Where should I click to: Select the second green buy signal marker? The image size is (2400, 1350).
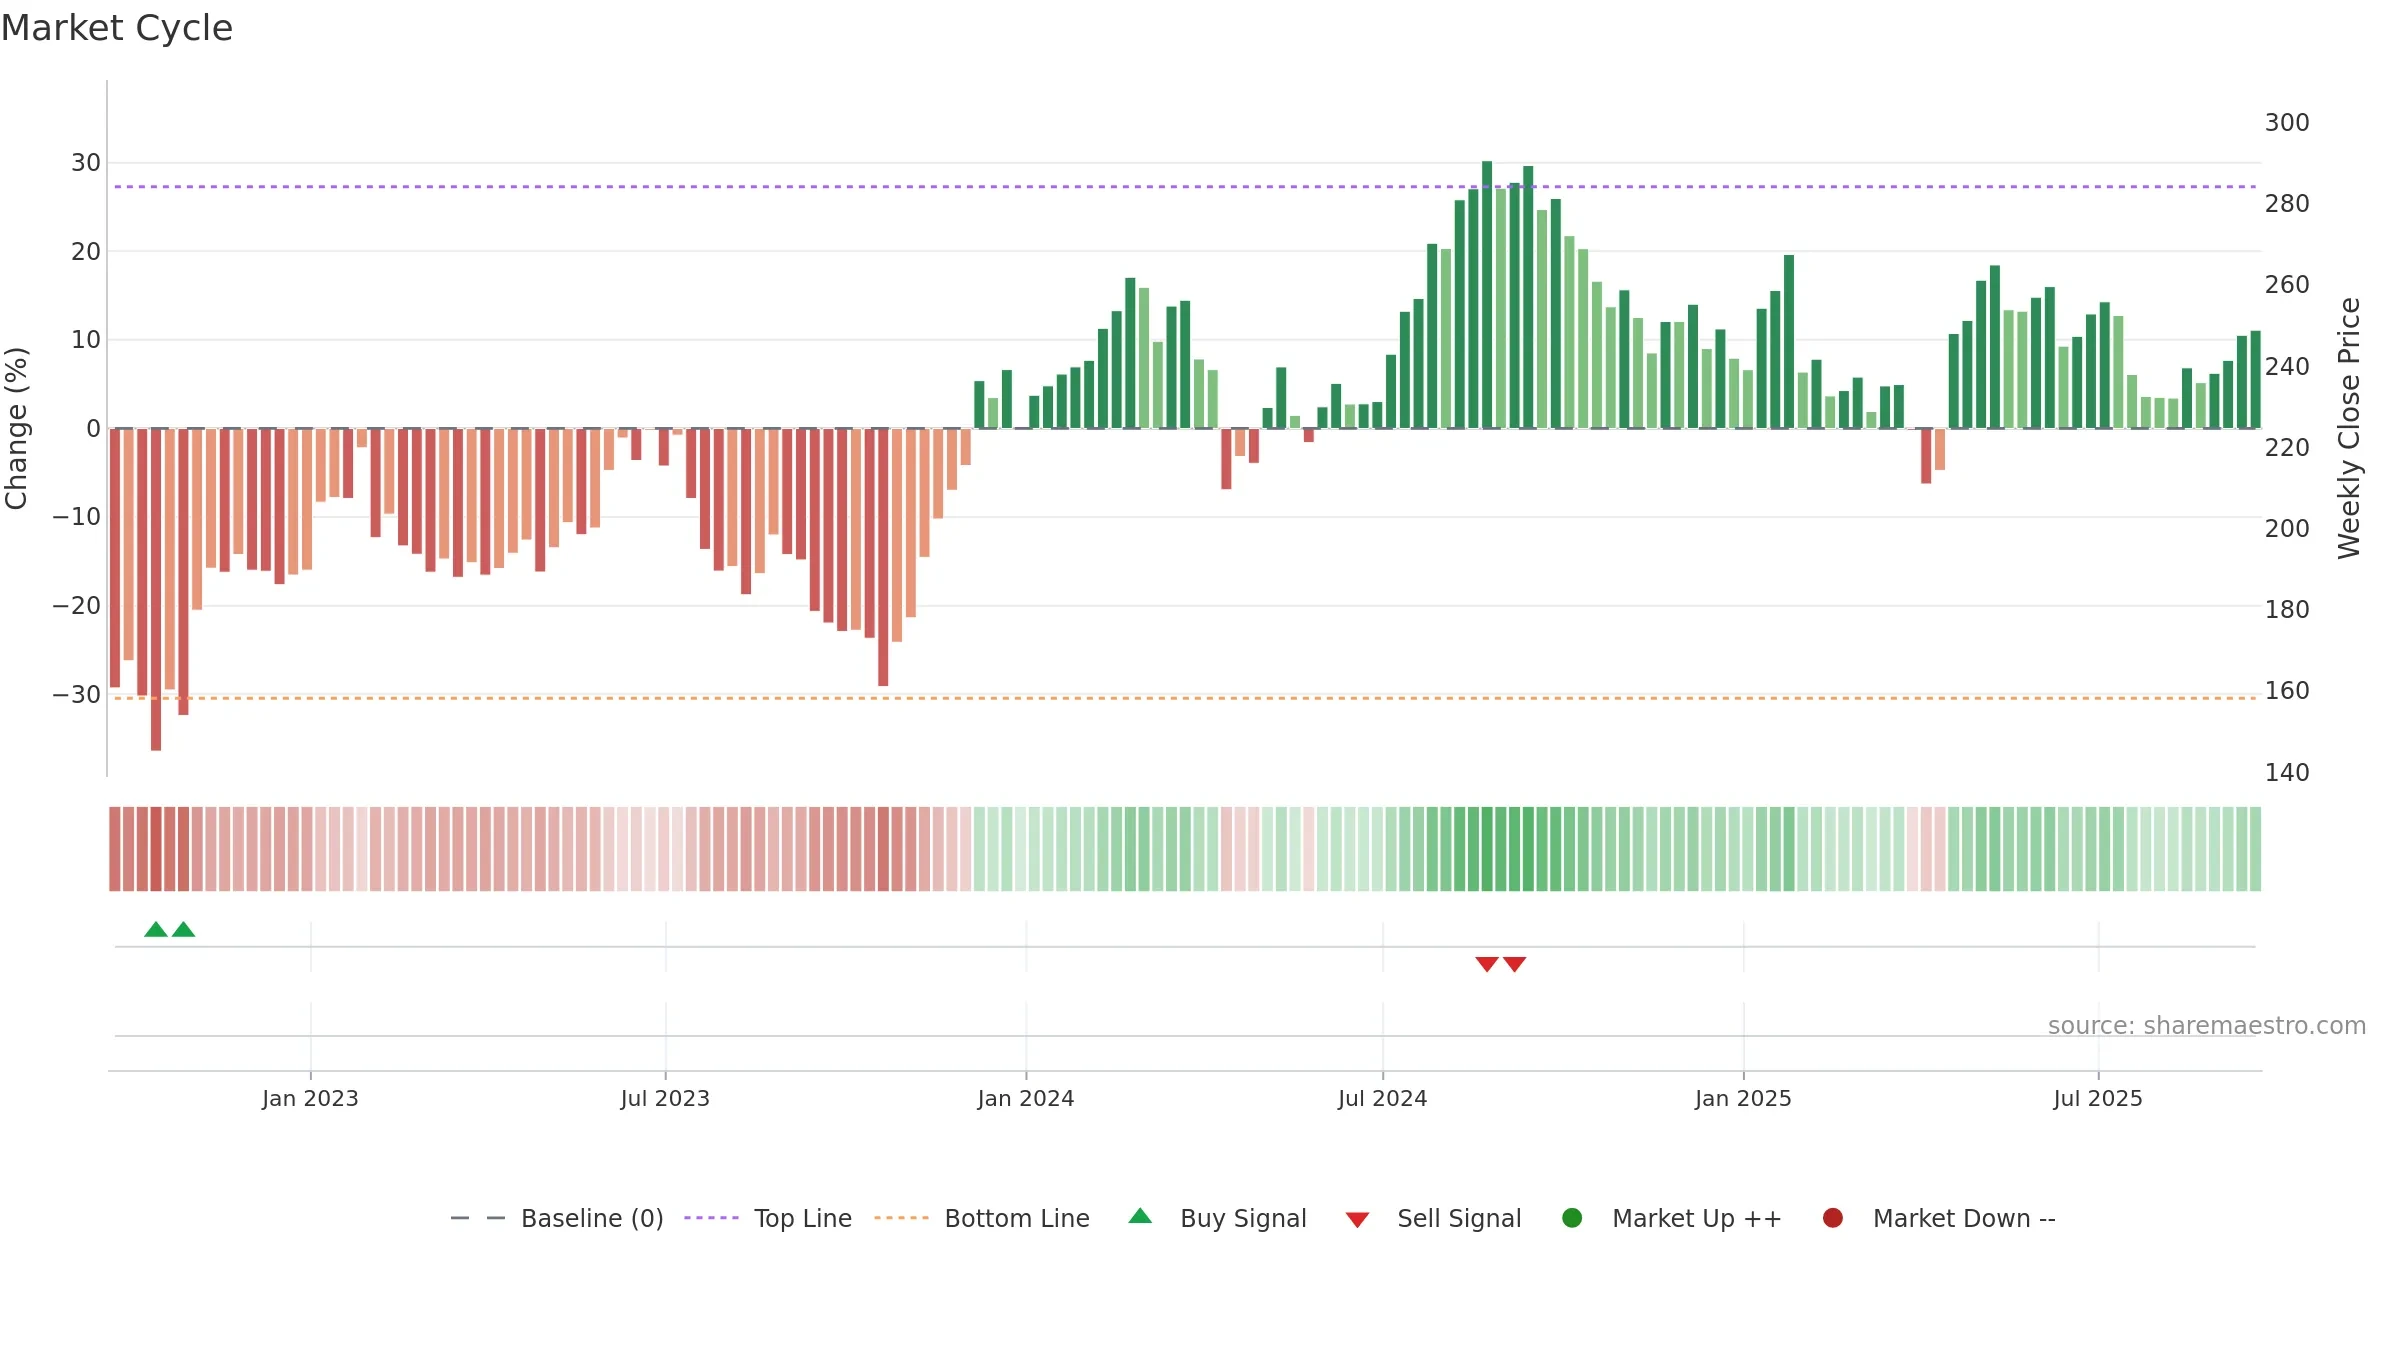coord(183,930)
